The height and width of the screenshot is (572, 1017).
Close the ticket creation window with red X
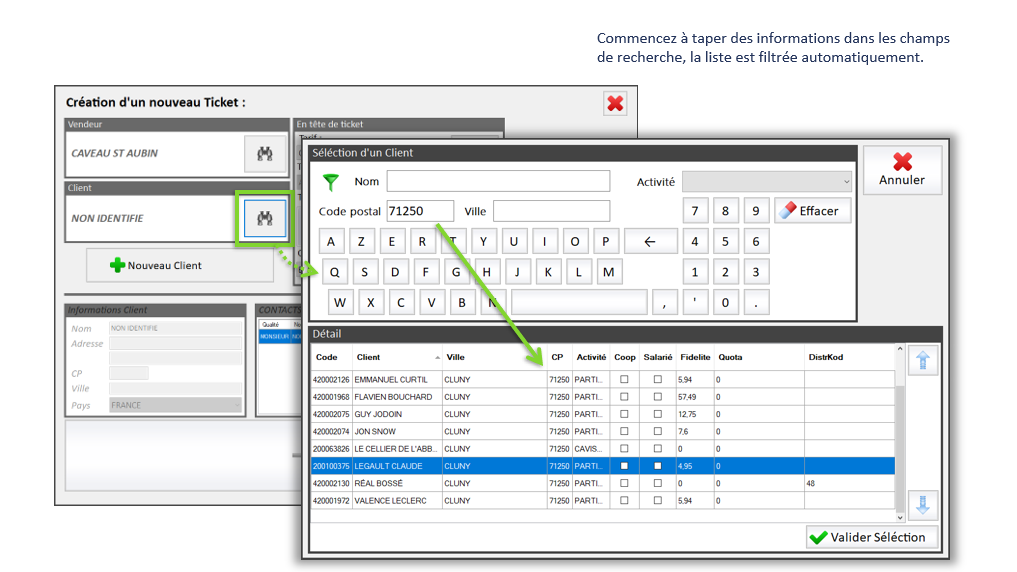(x=616, y=103)
